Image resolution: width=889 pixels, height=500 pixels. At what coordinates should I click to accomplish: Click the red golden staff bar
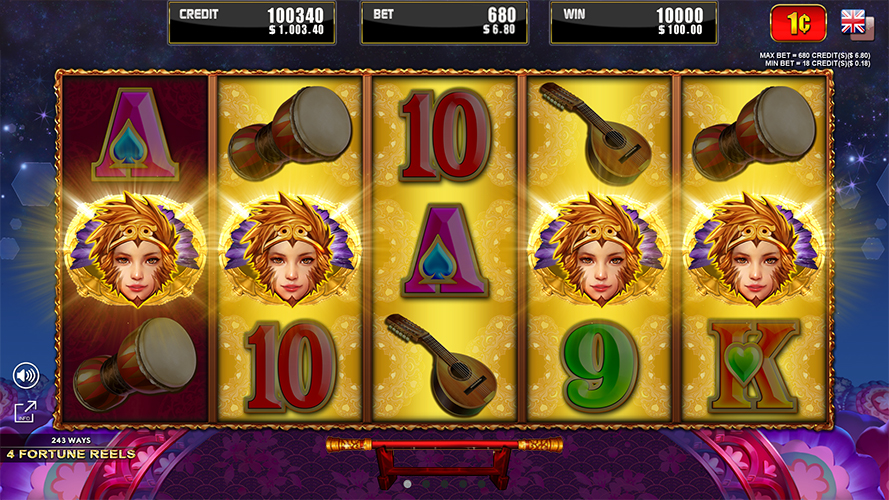[444, 444]
